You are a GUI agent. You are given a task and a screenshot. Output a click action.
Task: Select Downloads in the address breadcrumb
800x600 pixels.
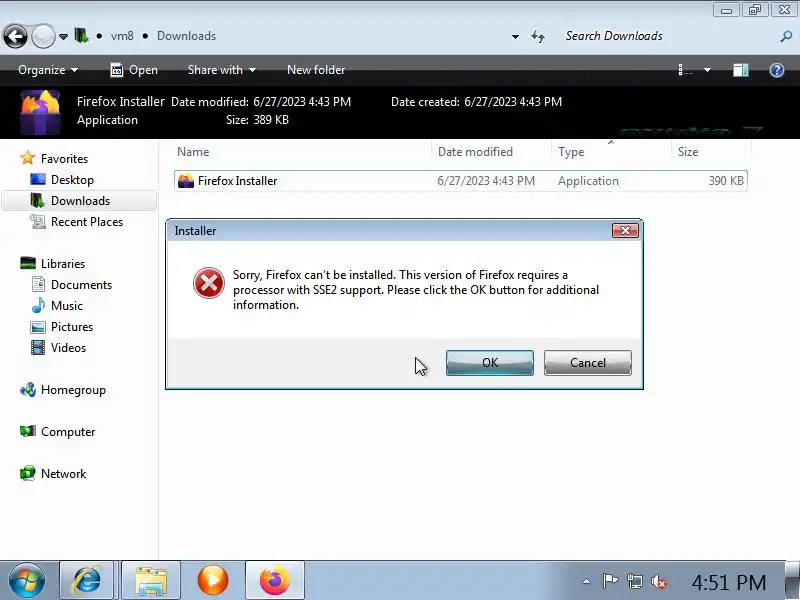pos(186,36)
